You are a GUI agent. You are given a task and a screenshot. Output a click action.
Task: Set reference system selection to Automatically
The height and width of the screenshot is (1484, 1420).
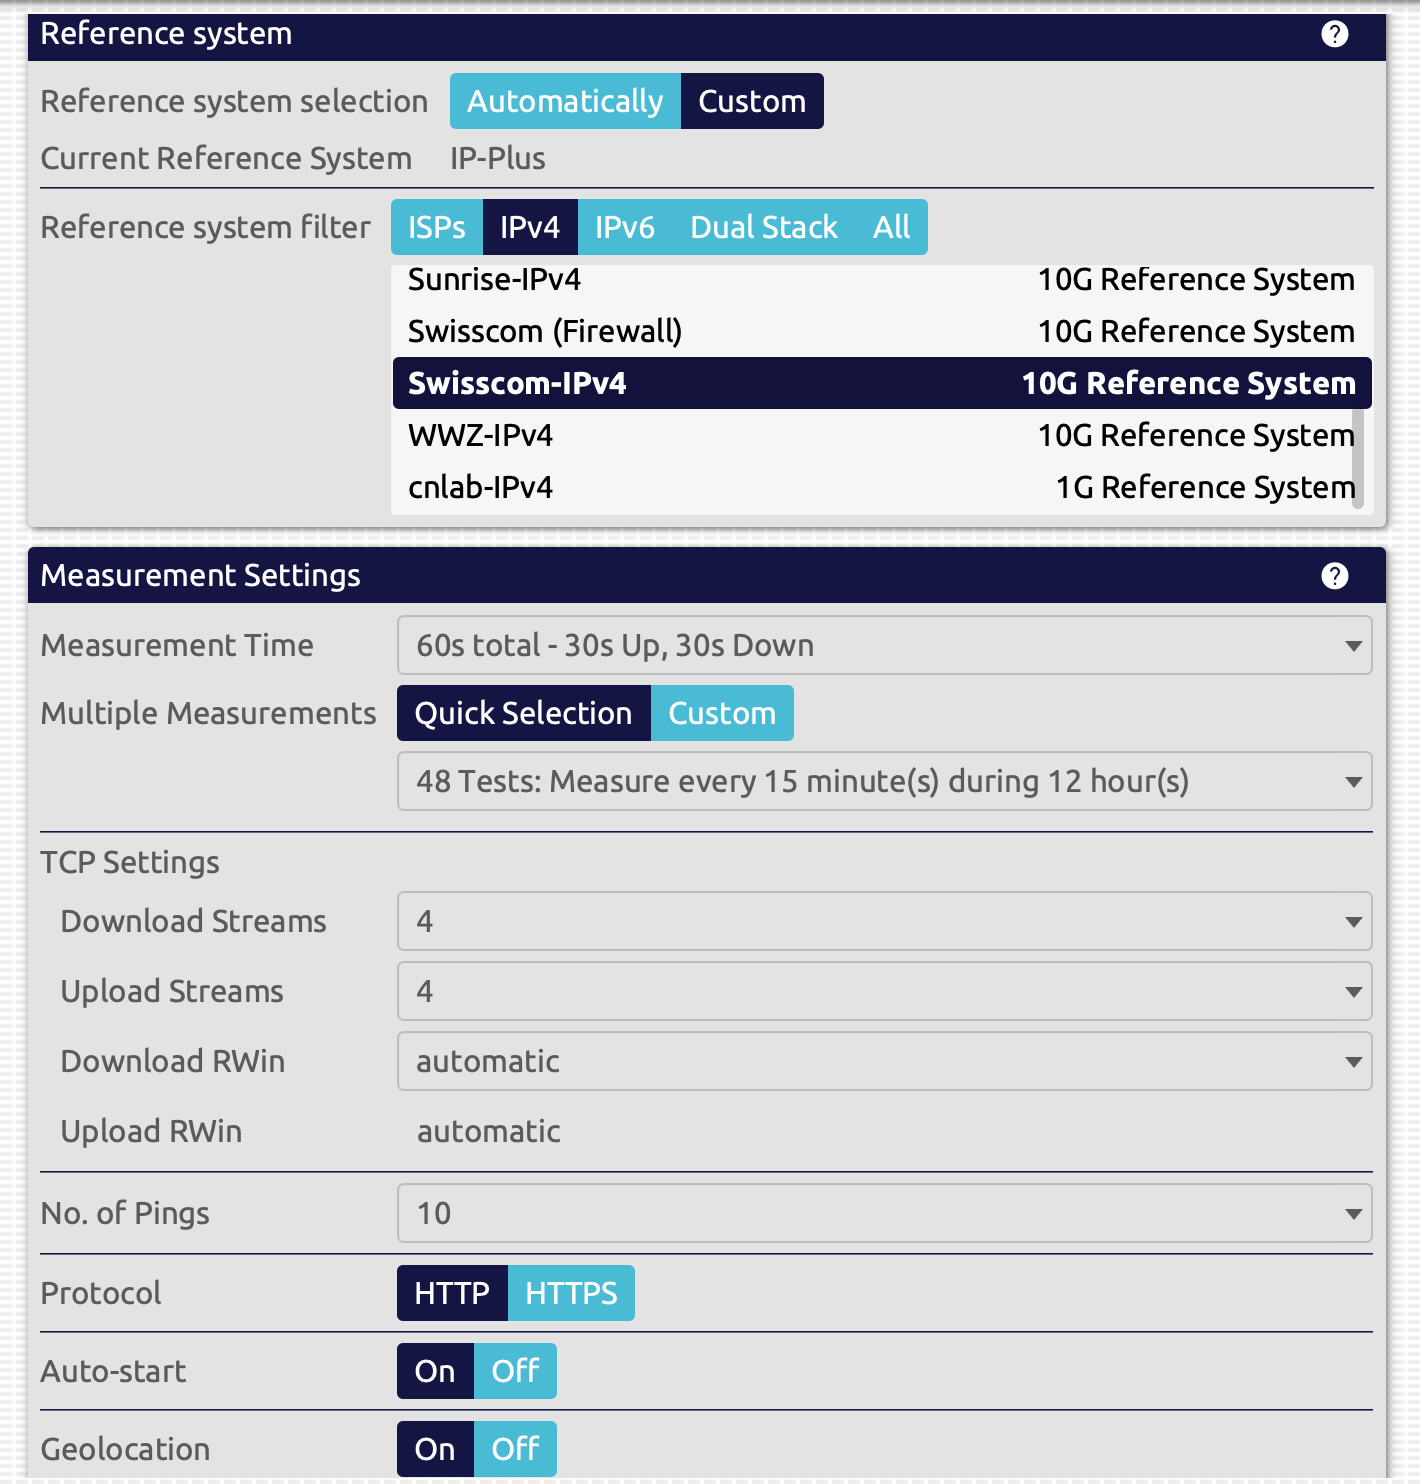tap(565, 102)
